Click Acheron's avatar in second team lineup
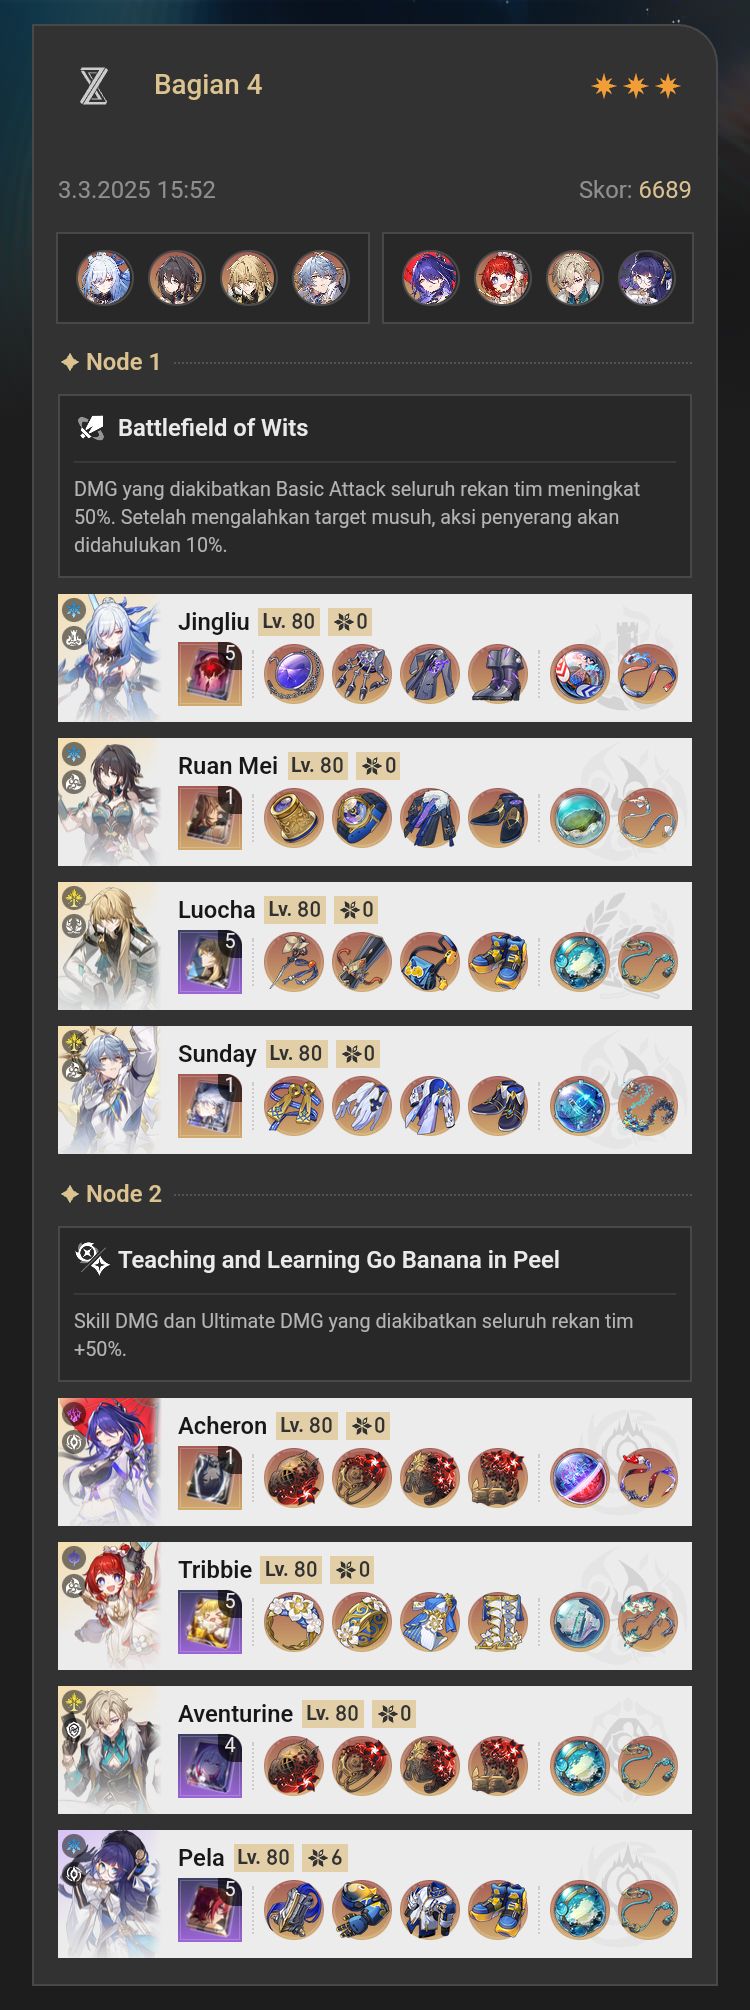Viewport: 750px width, 2010px height. click(x=430, y=278)
